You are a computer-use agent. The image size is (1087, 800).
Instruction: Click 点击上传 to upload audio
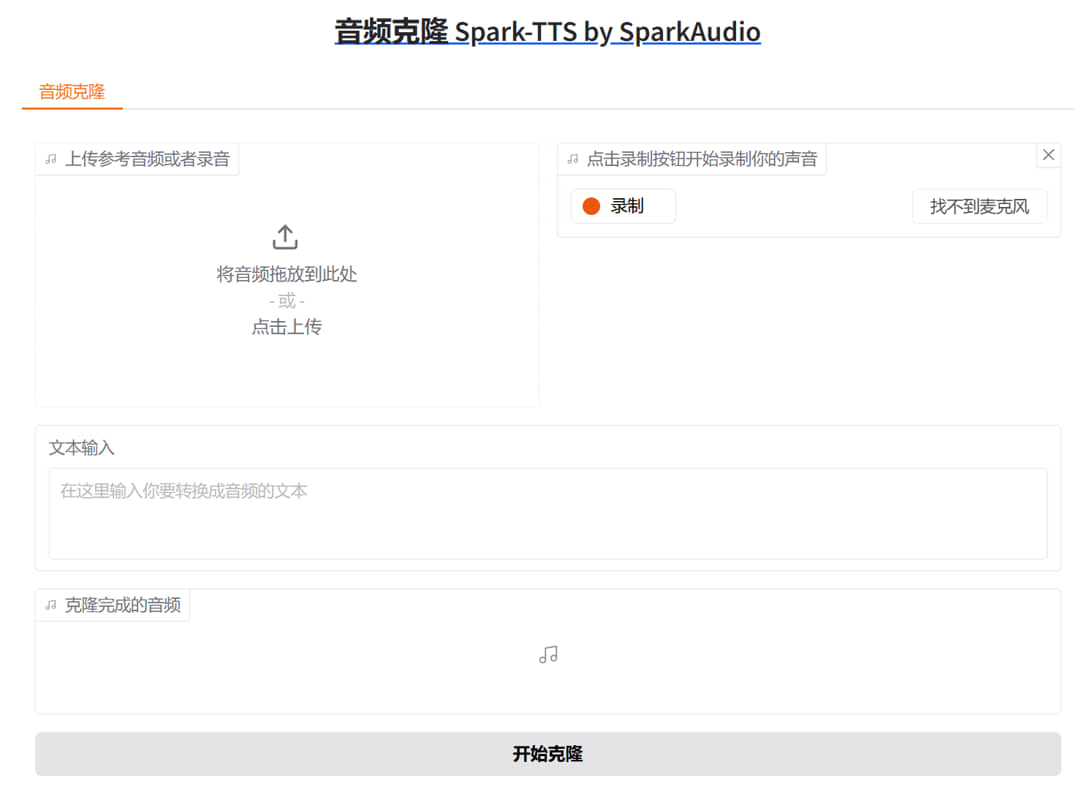tap(286, 327)
